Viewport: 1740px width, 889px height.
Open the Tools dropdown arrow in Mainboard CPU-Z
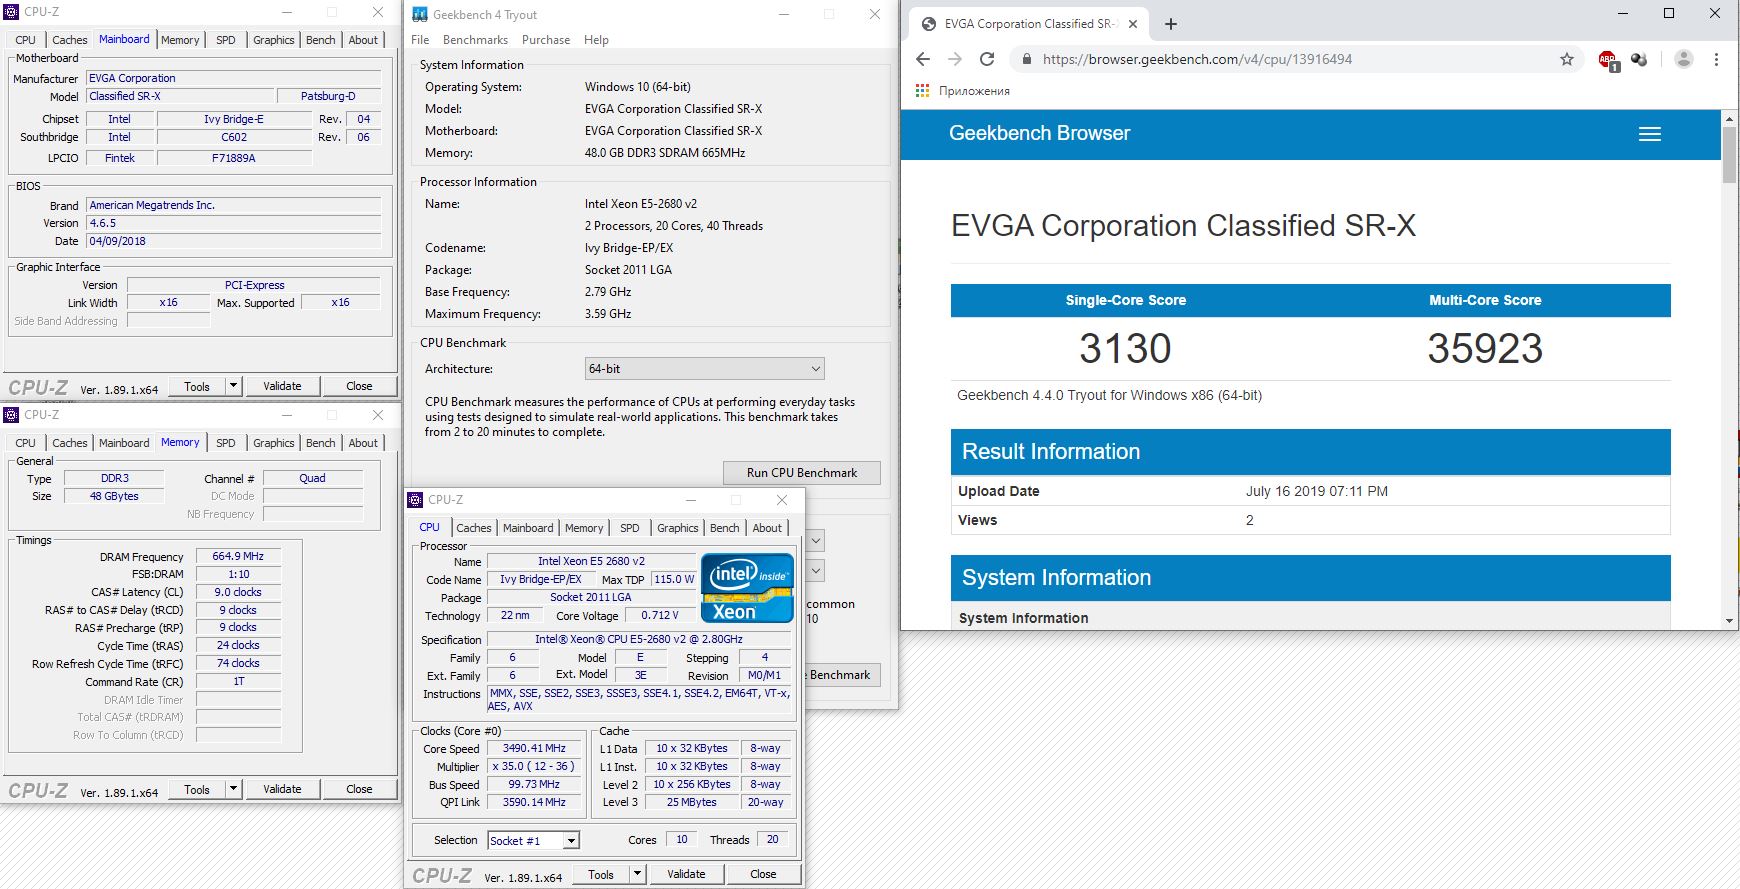click(233, 386)
